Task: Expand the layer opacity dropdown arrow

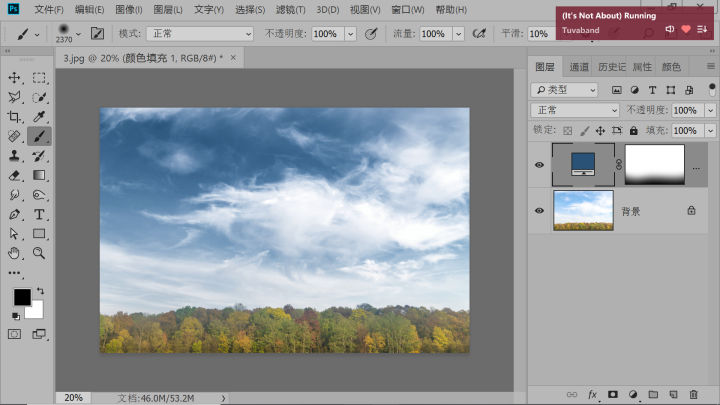Action: [709, 110]
